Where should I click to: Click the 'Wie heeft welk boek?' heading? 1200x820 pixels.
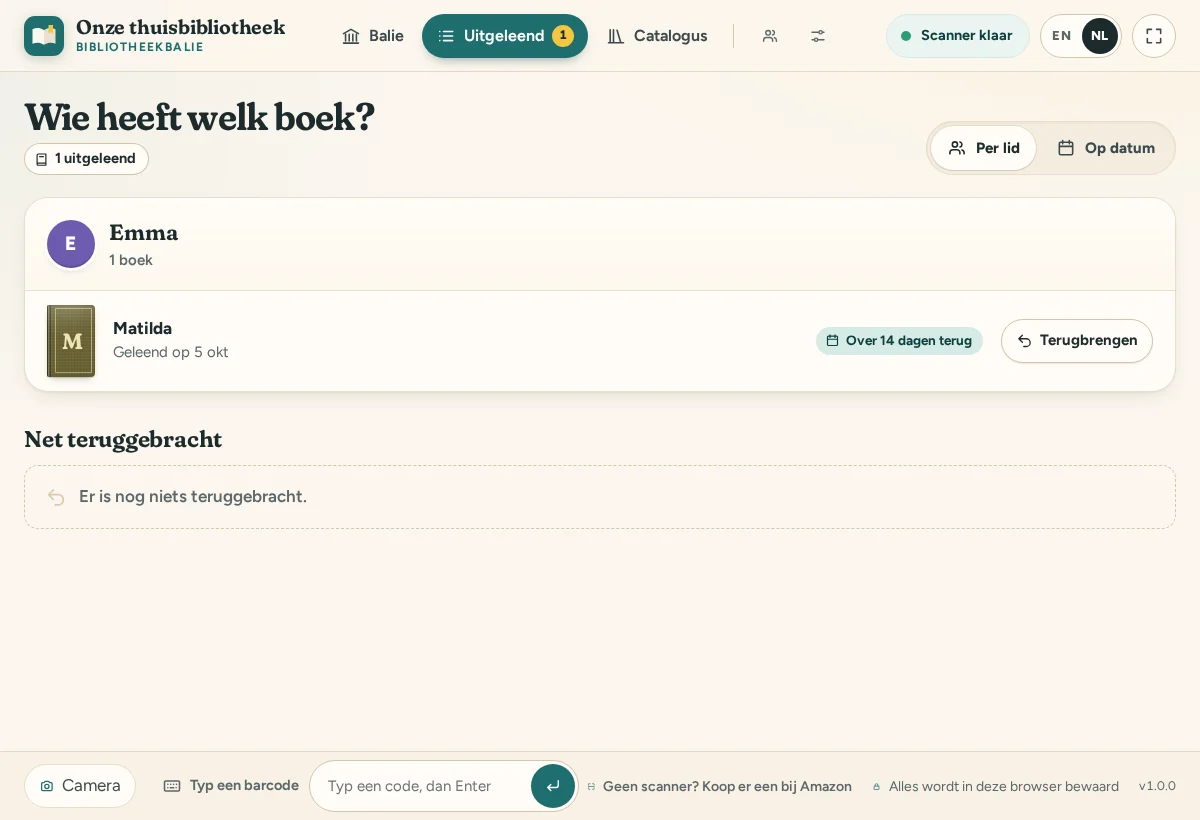pyautogui.click(x=200, y=117)
